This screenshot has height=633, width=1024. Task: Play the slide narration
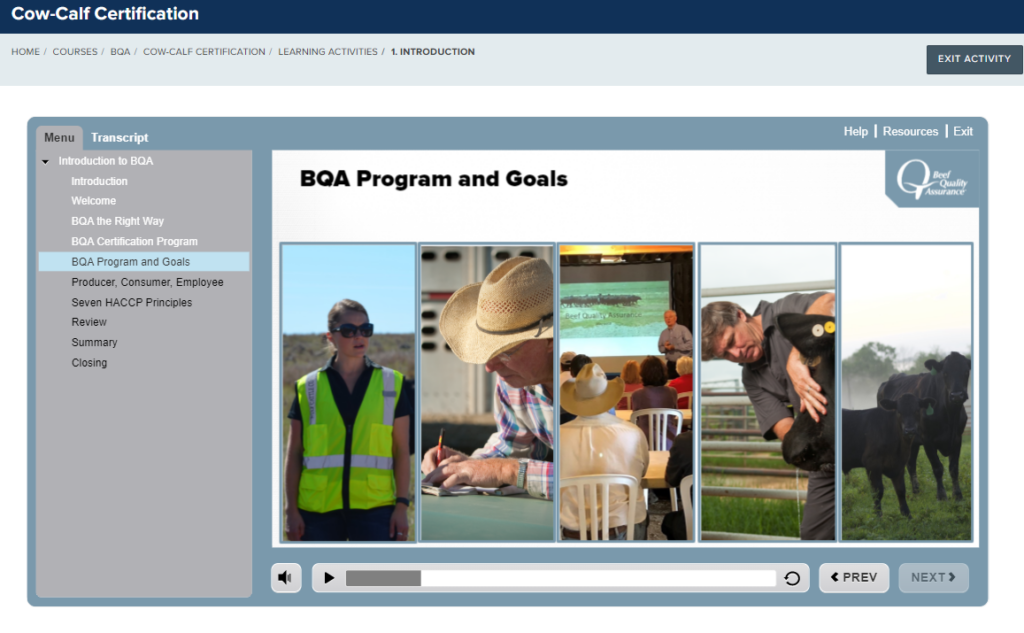[329, 577]
